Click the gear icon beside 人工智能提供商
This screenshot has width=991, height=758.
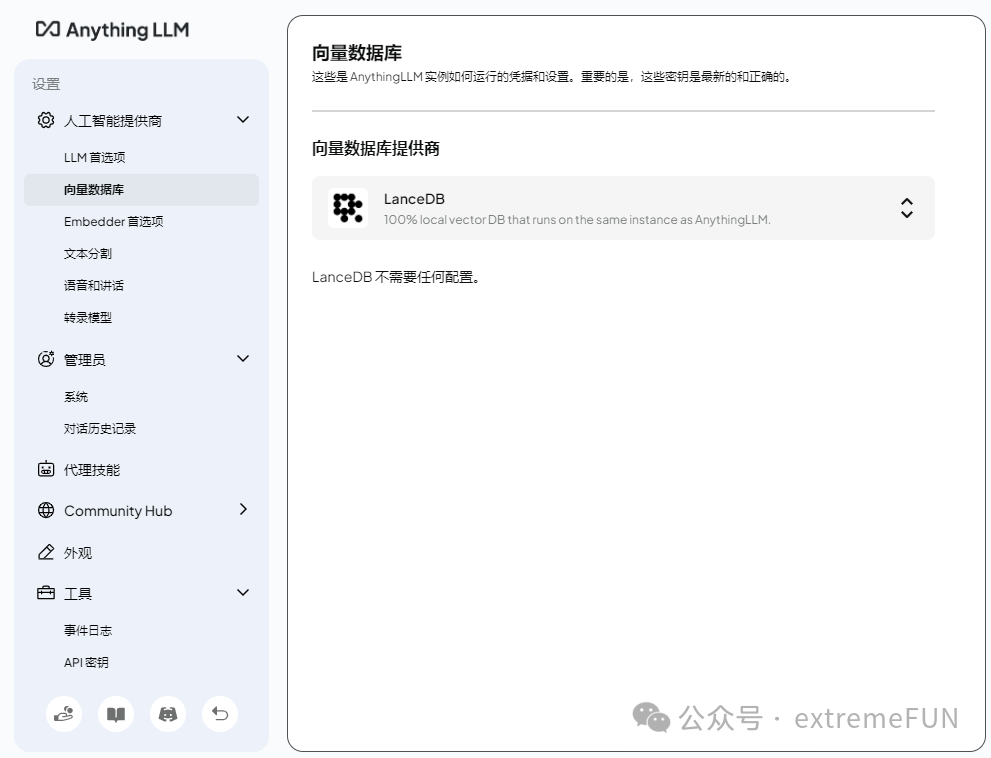click(x=46, y=120)
